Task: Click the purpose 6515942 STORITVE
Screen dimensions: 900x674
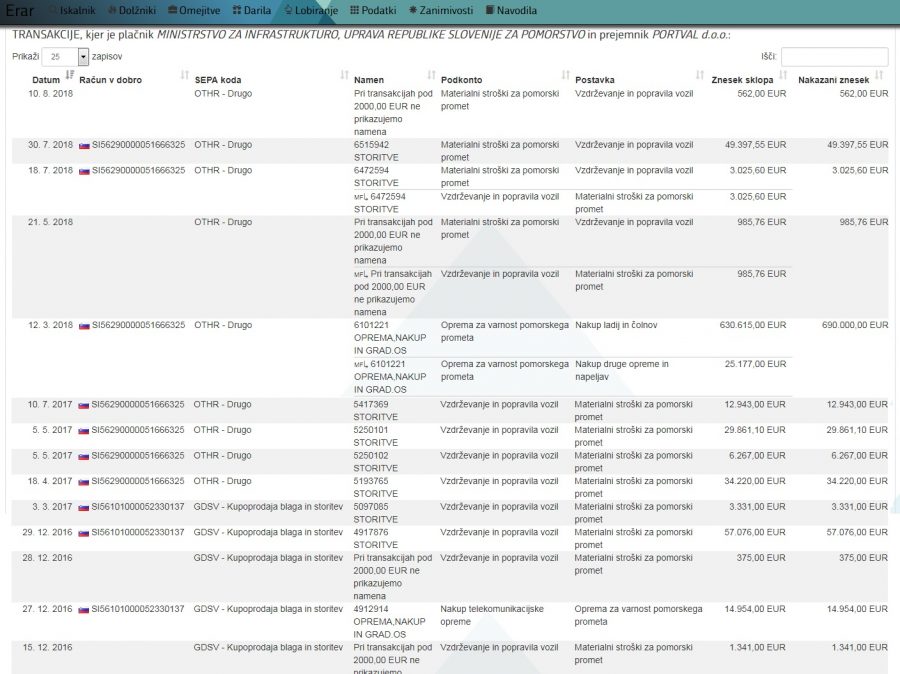Action: pos(376,151)
